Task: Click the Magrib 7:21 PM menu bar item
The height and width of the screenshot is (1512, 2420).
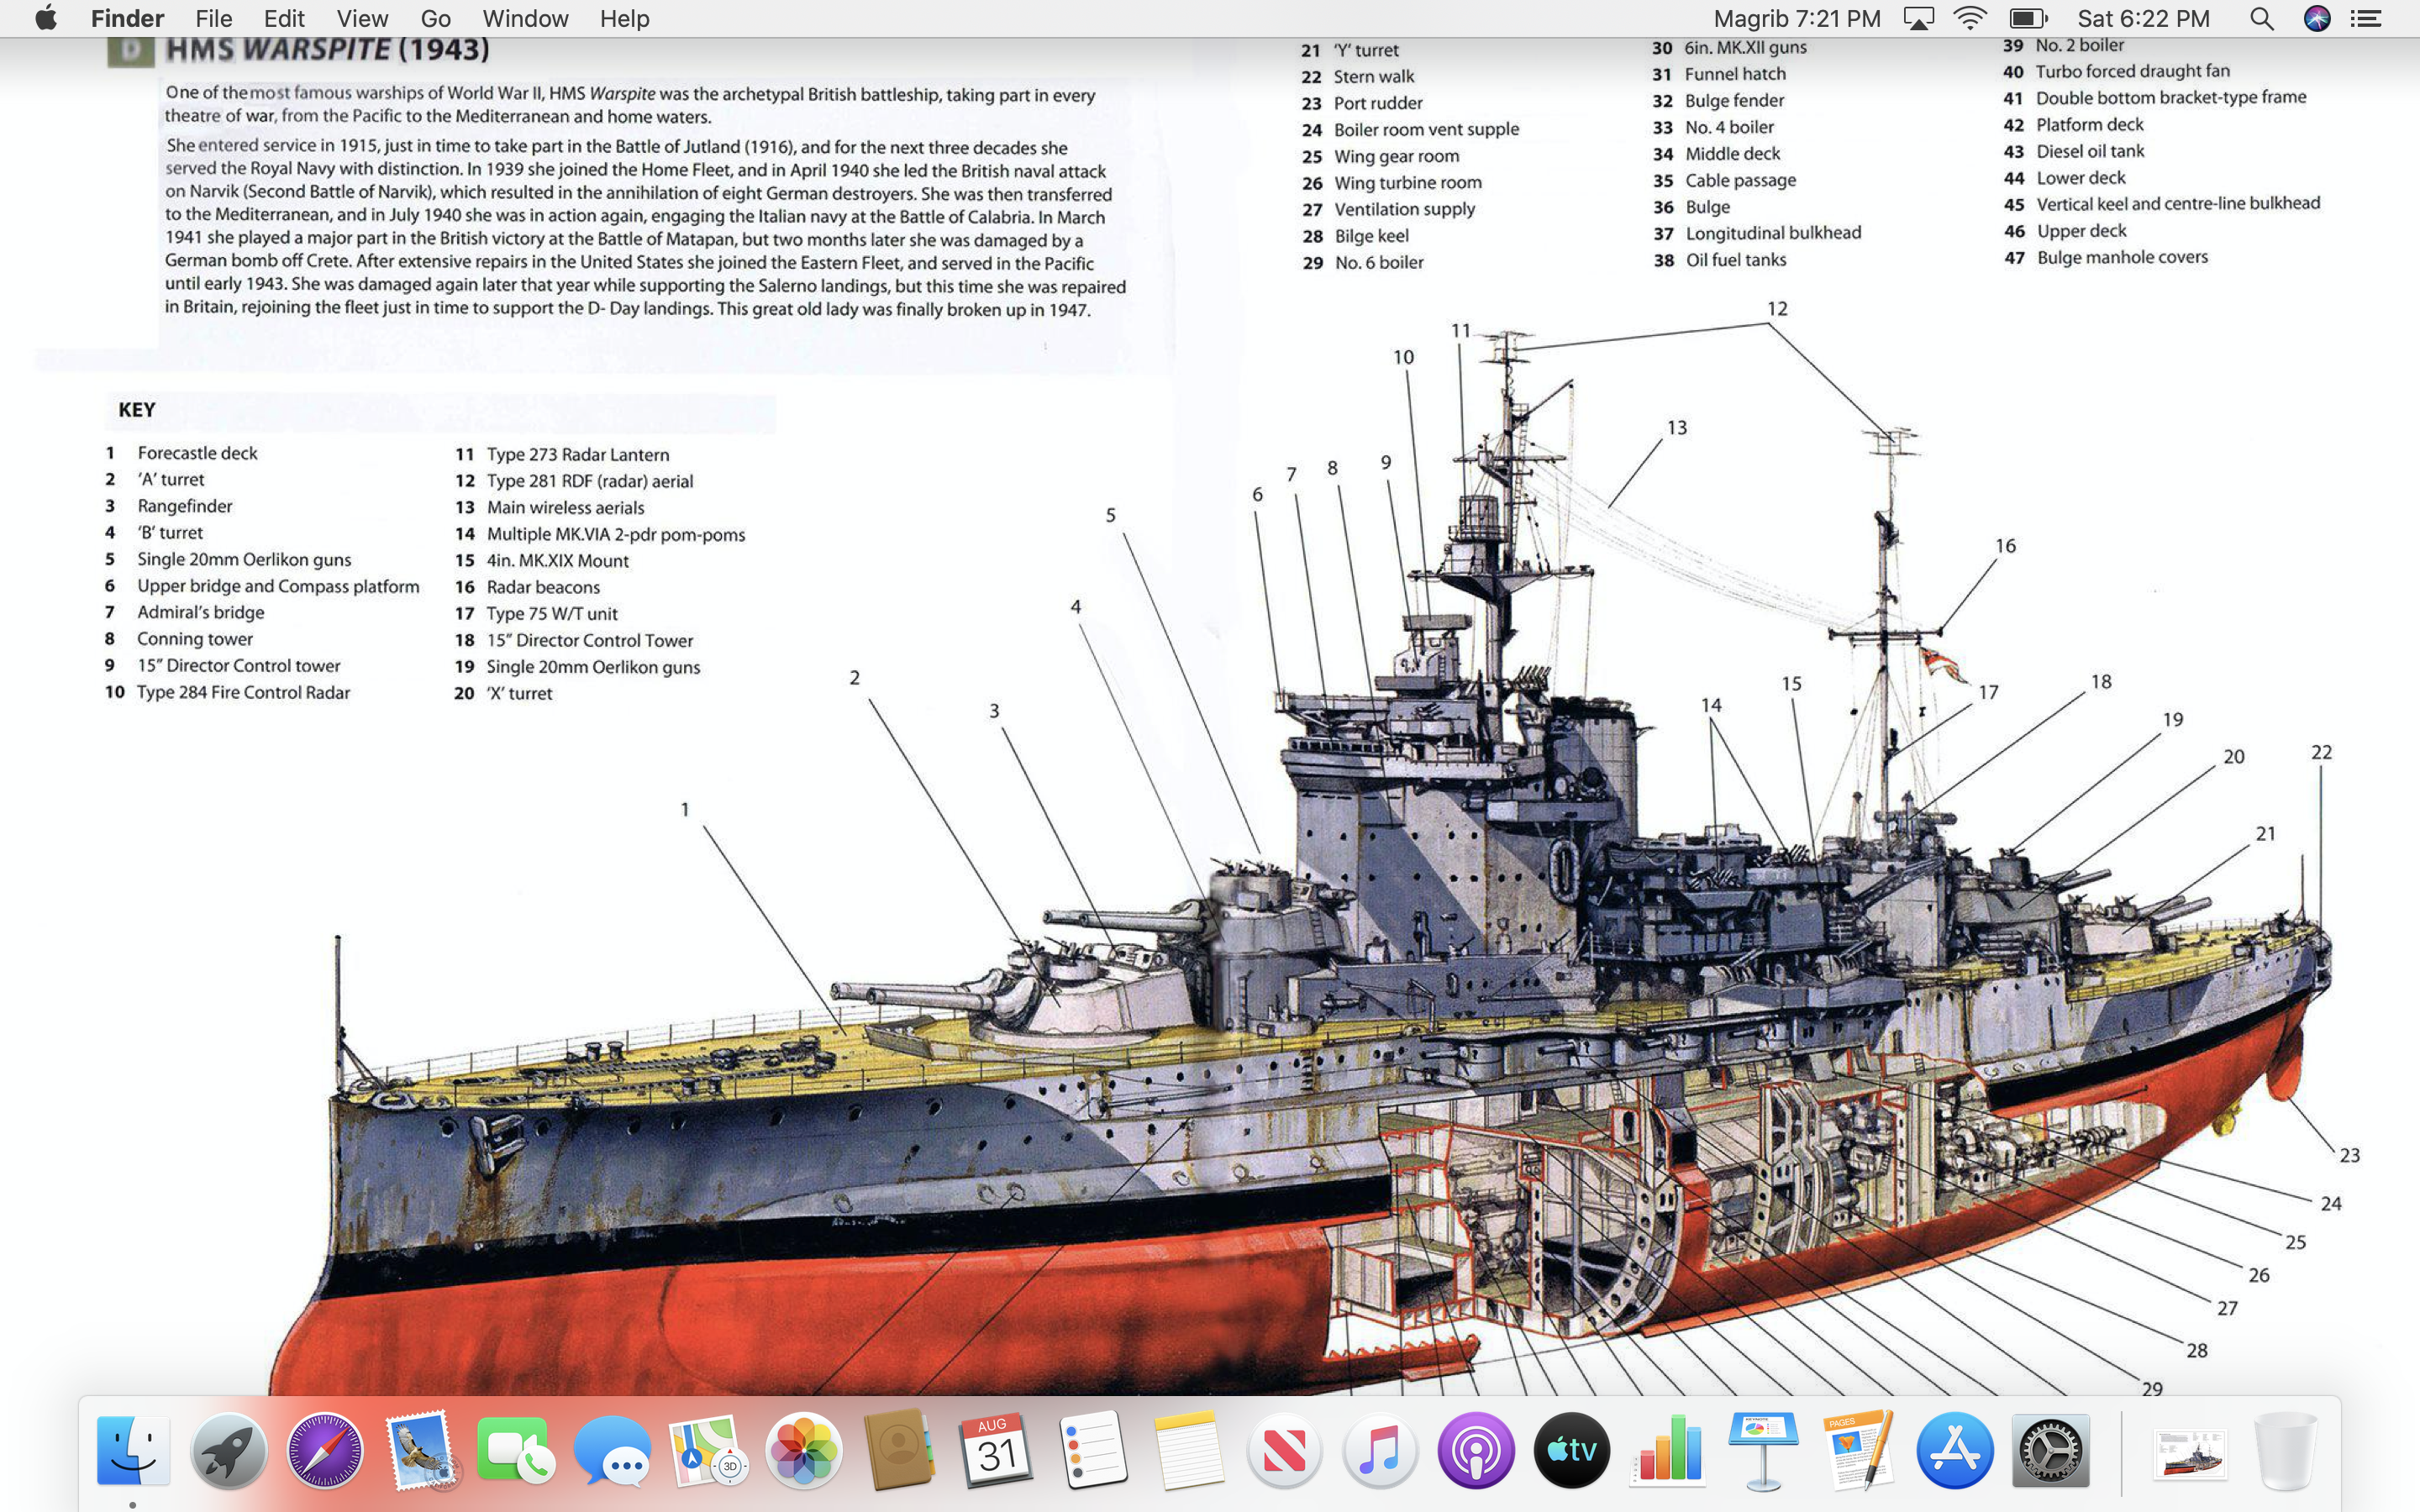Action: pyautogui.click(x=1797, y=18)
